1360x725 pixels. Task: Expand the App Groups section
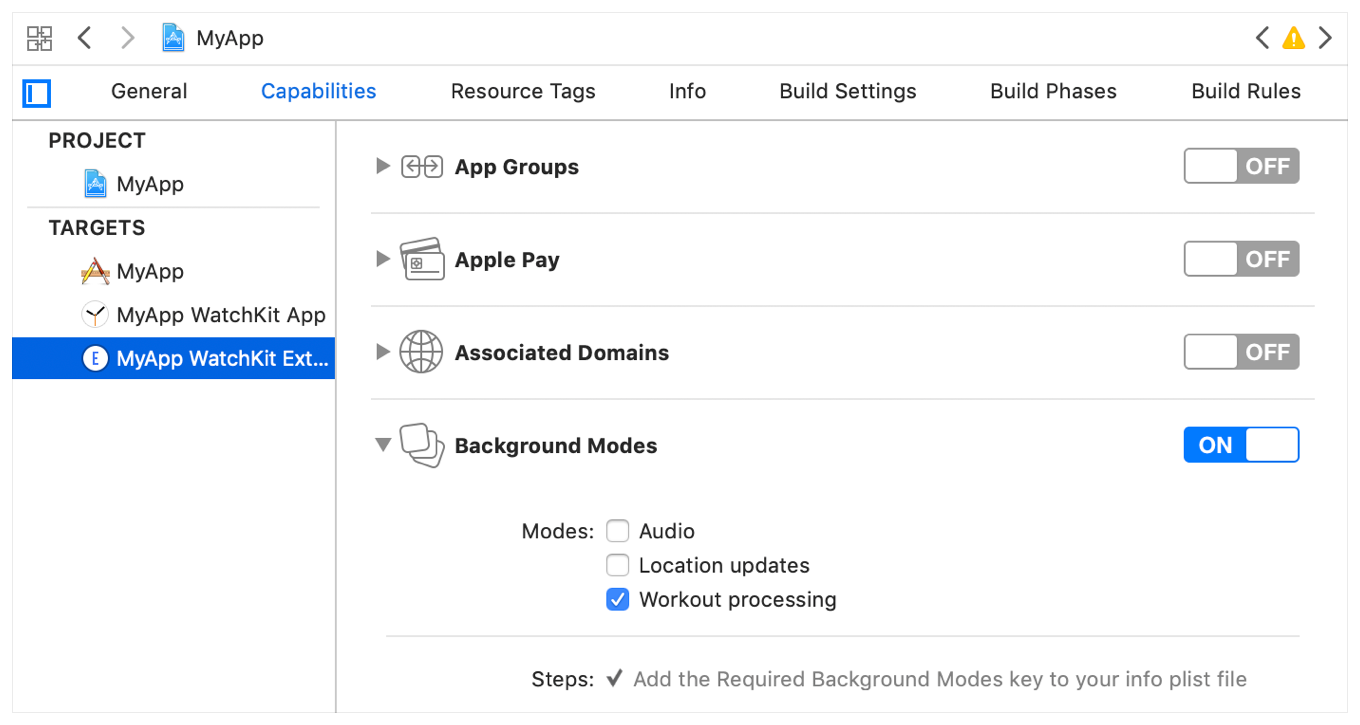[x=382, y=167]
